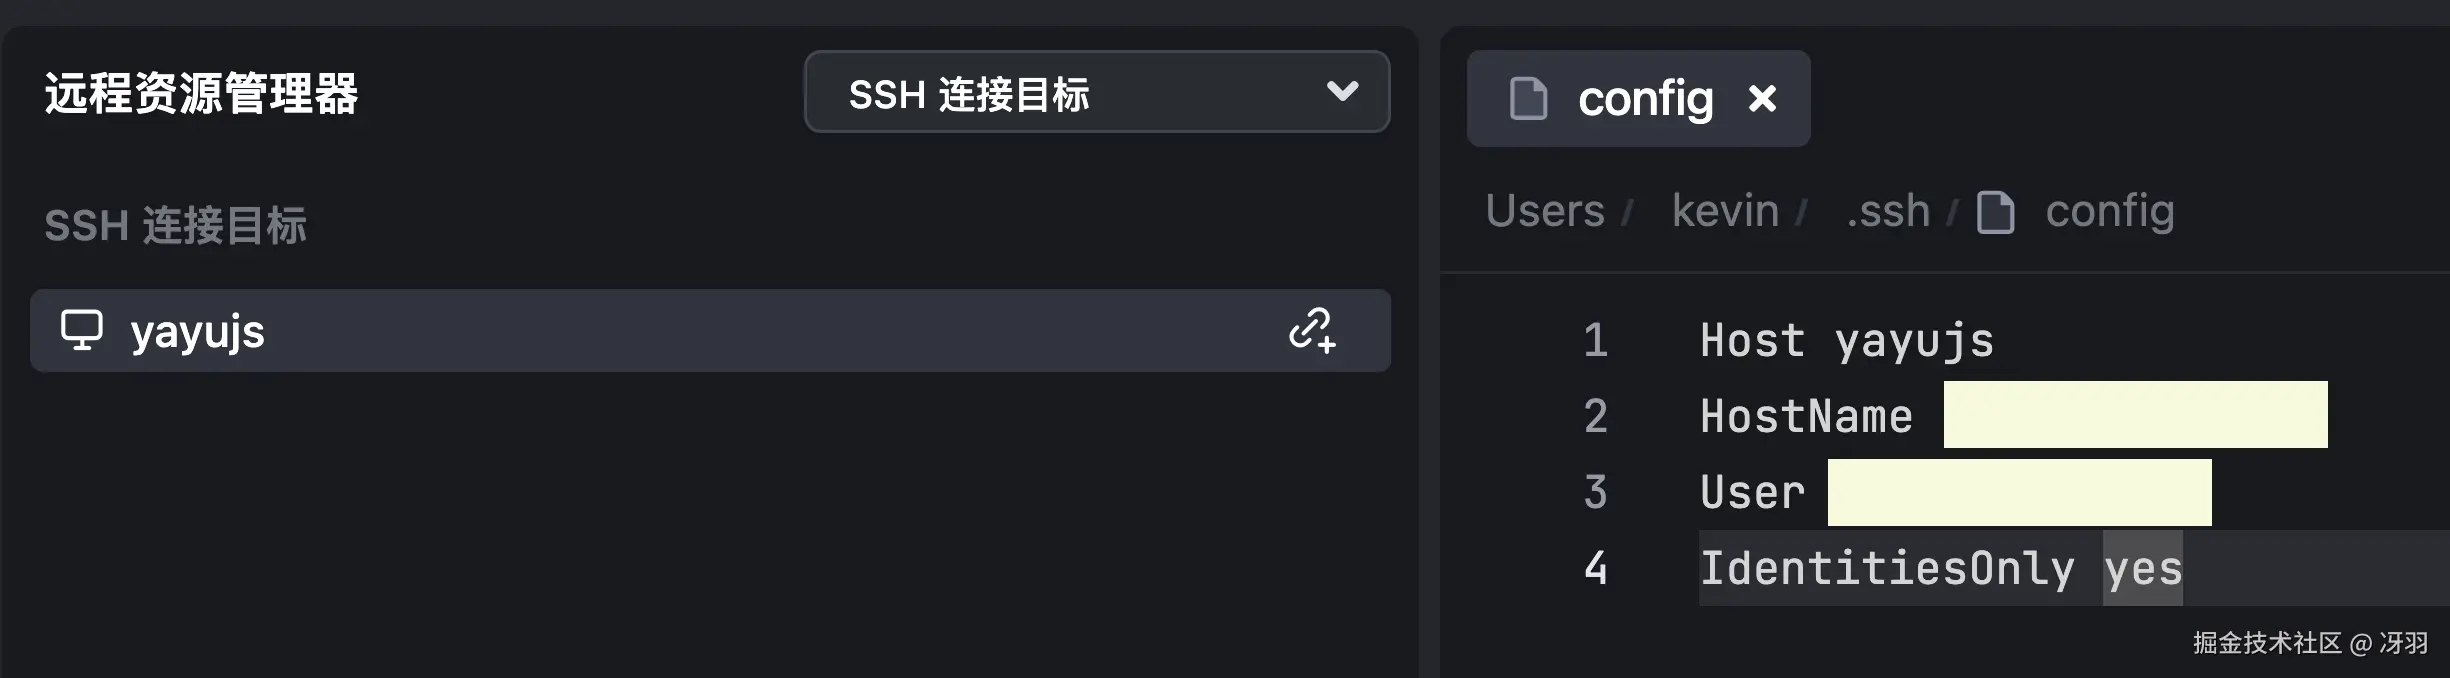Click line number 1 in gutter
Screen dimensions: 2450x678
click(1595, 341)
